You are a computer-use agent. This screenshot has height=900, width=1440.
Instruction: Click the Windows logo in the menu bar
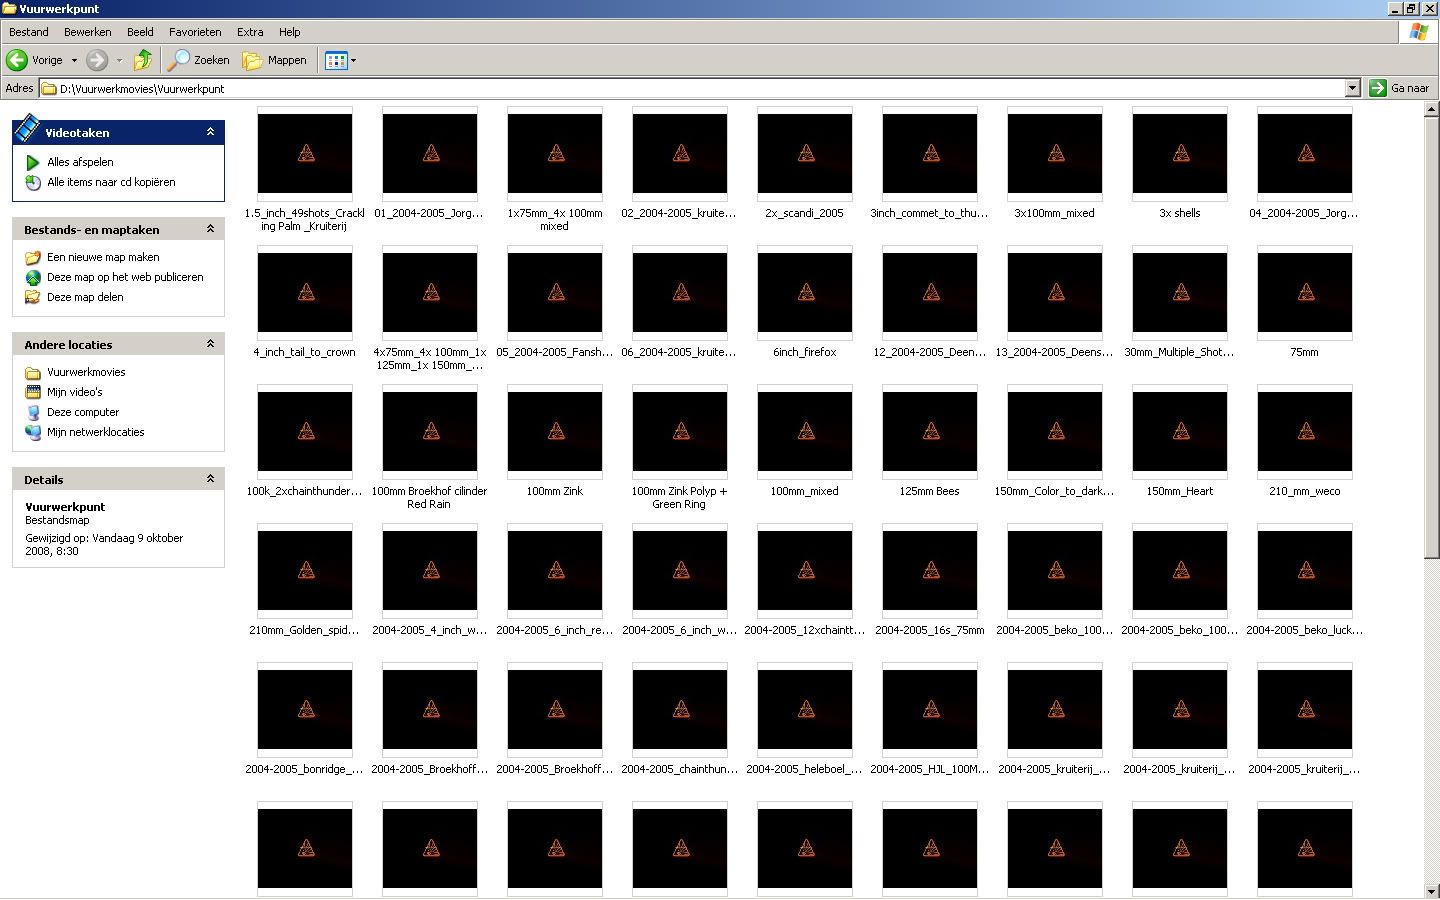click(x=1418, y=32)
